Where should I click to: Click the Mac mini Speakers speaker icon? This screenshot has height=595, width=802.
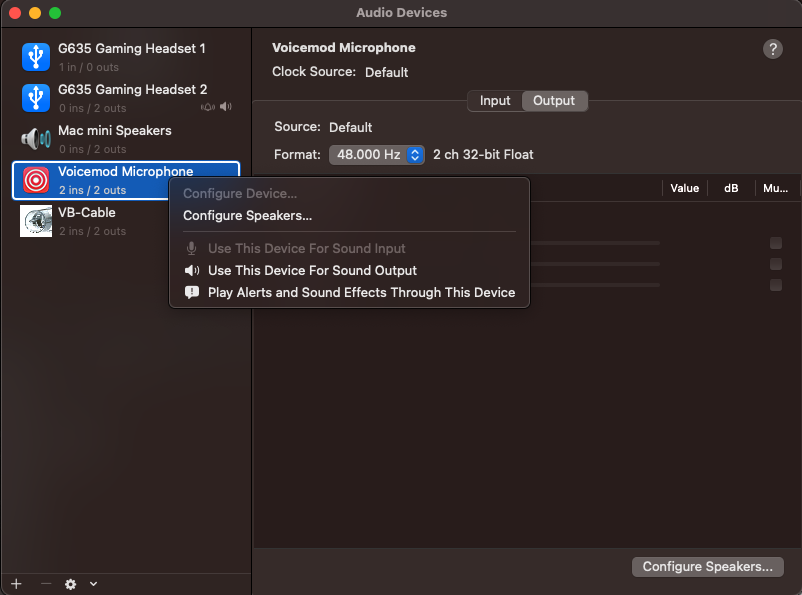pos(36,139)
